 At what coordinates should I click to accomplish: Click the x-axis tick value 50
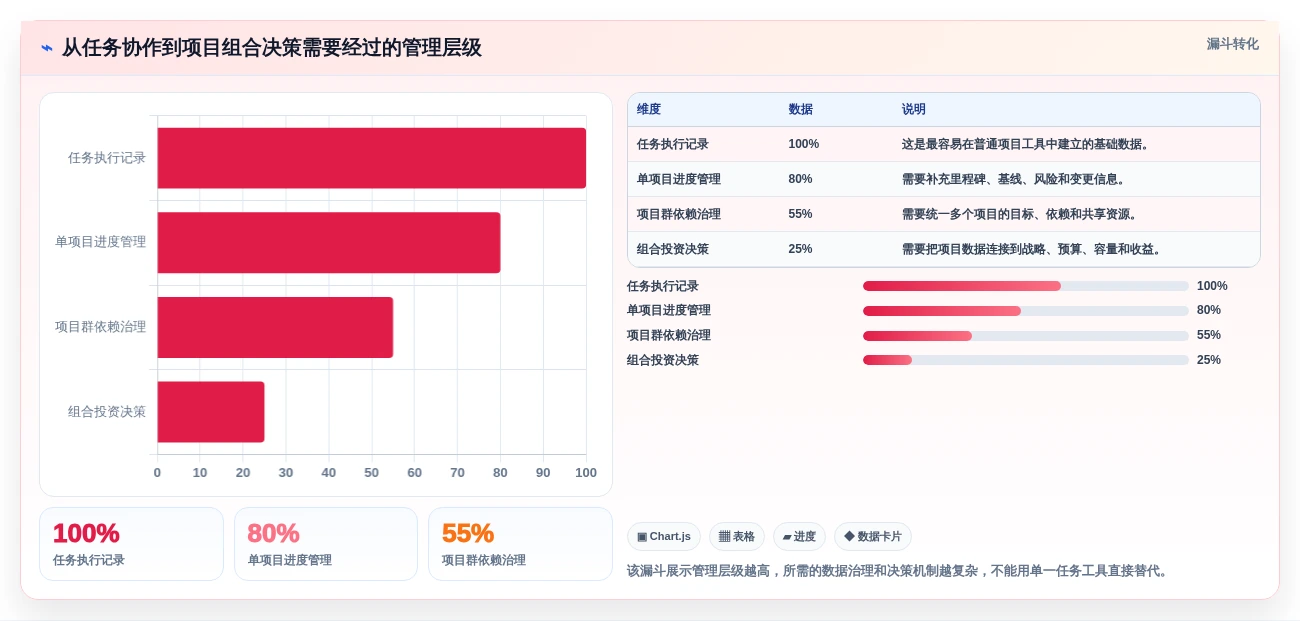pos(372,473)
